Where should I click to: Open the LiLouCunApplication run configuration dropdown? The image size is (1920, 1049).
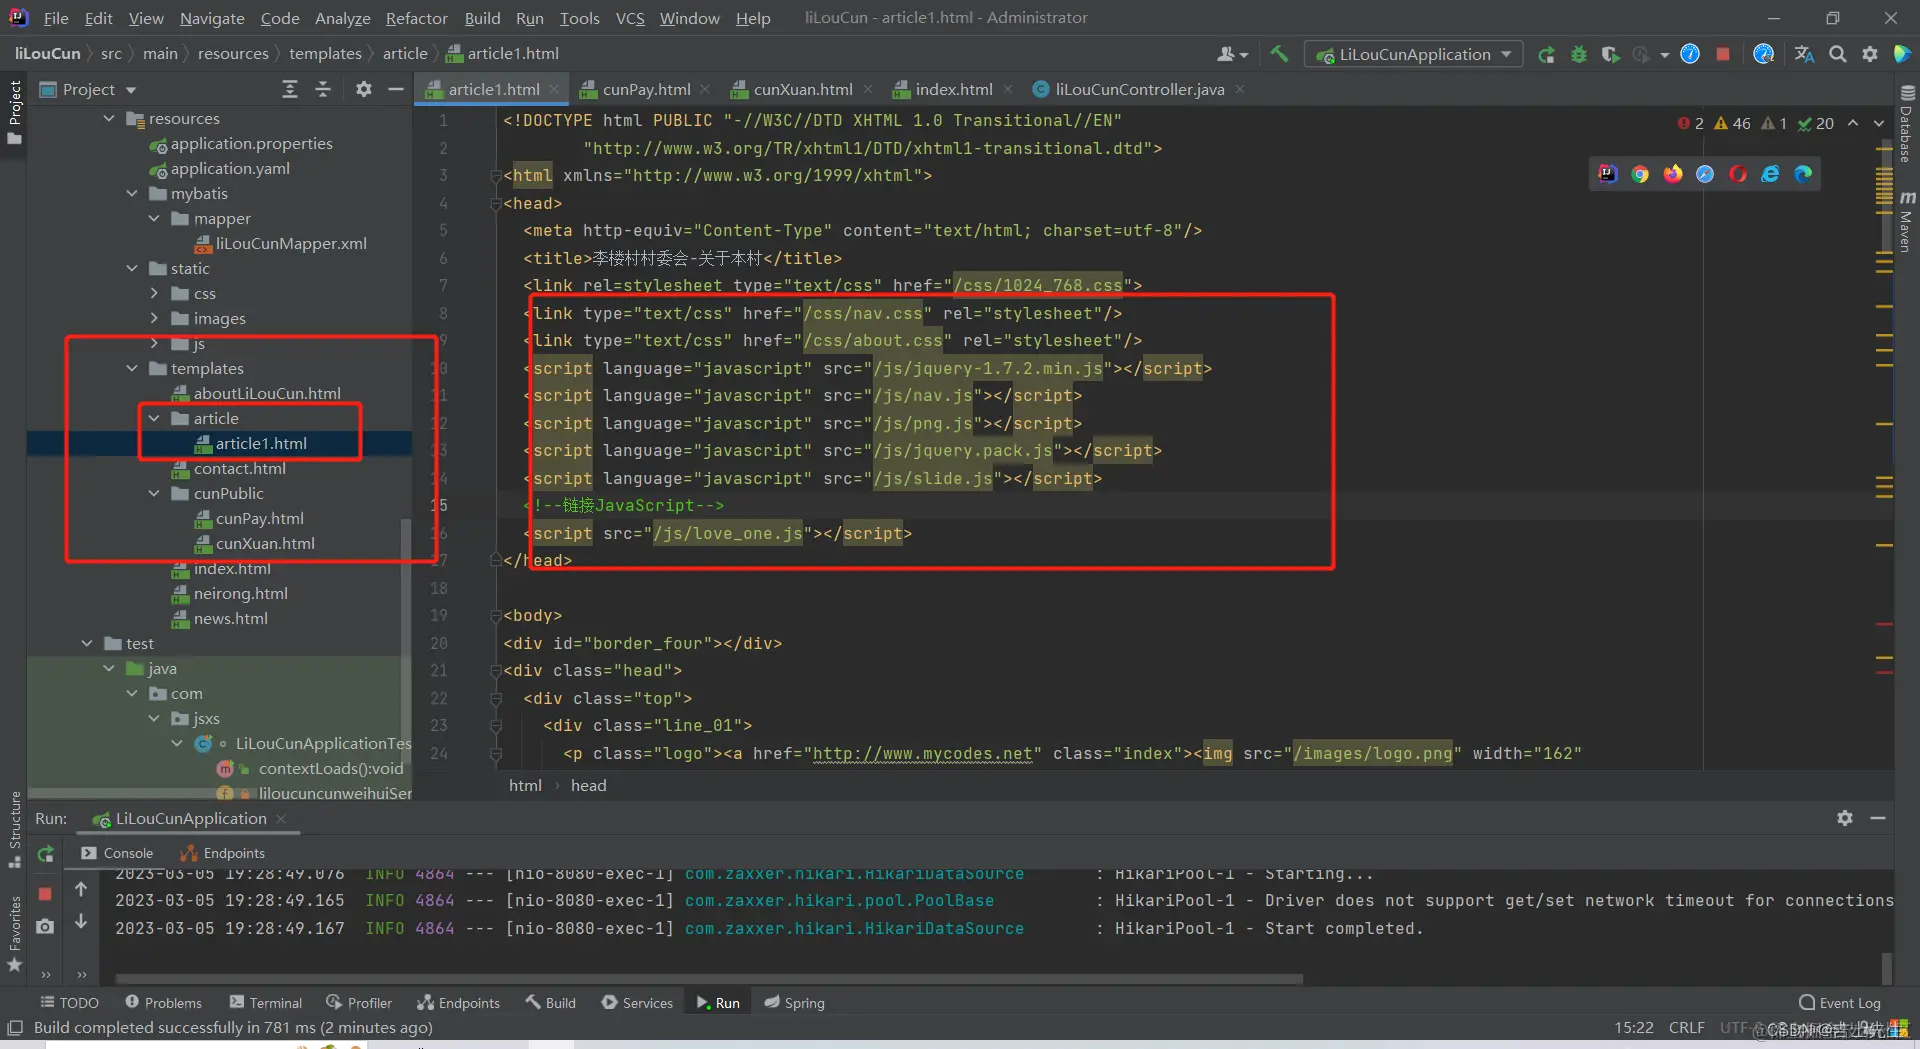[1414, 54]
